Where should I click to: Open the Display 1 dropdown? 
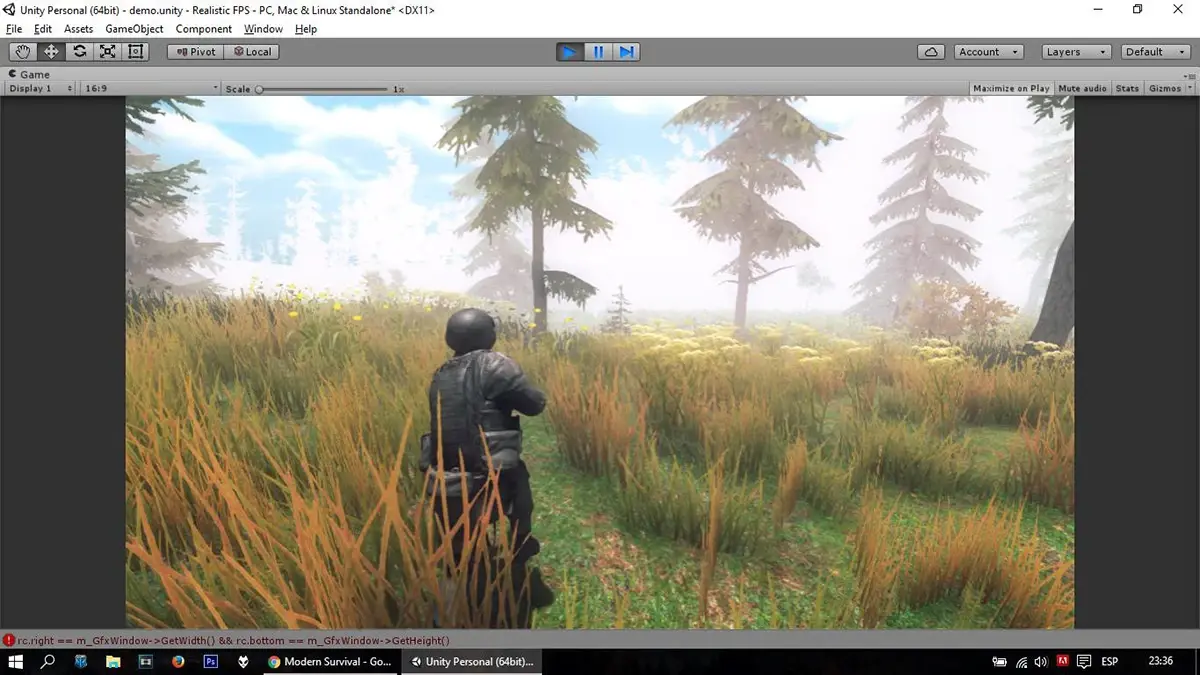(41, 89)
